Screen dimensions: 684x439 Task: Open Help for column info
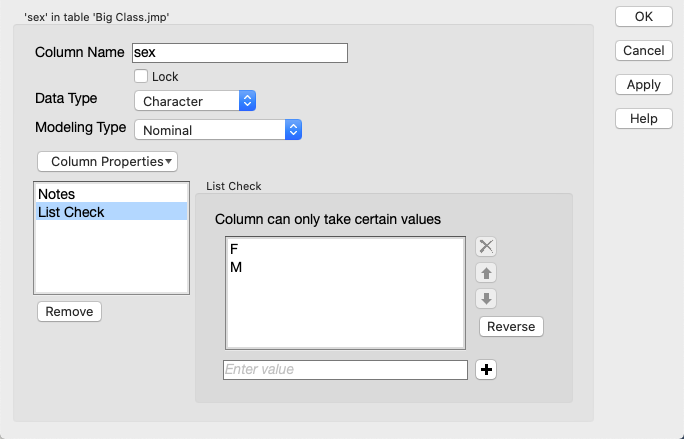tap(644, 119)
